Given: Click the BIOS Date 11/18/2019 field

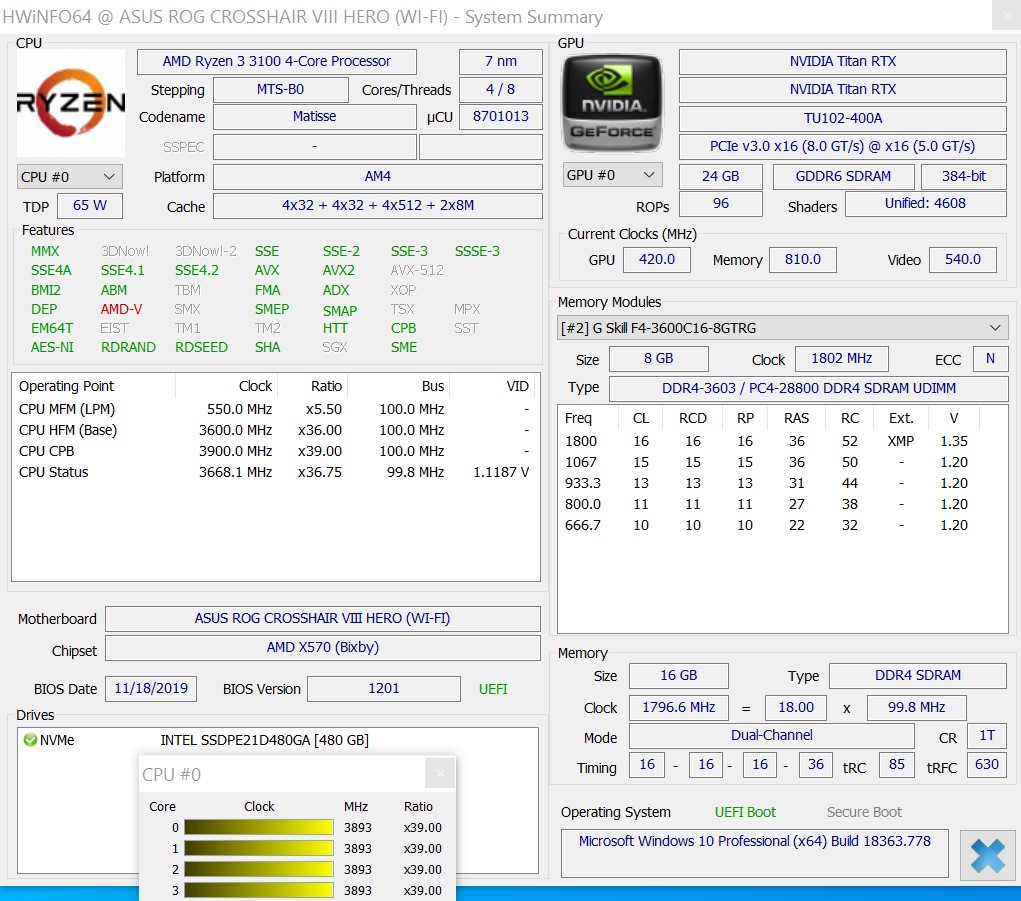Looking at the screenshot, I should tap(151, 689).
